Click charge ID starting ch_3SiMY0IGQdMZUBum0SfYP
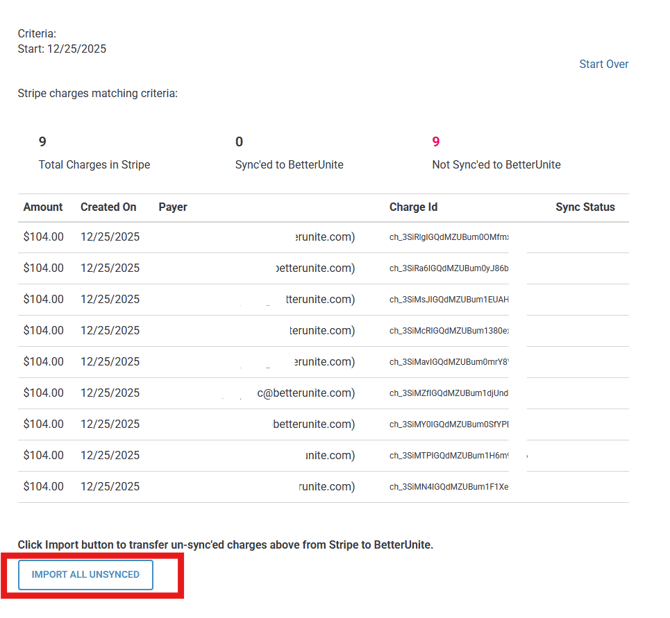Screen dimensions: 670x618 (449, 424)
